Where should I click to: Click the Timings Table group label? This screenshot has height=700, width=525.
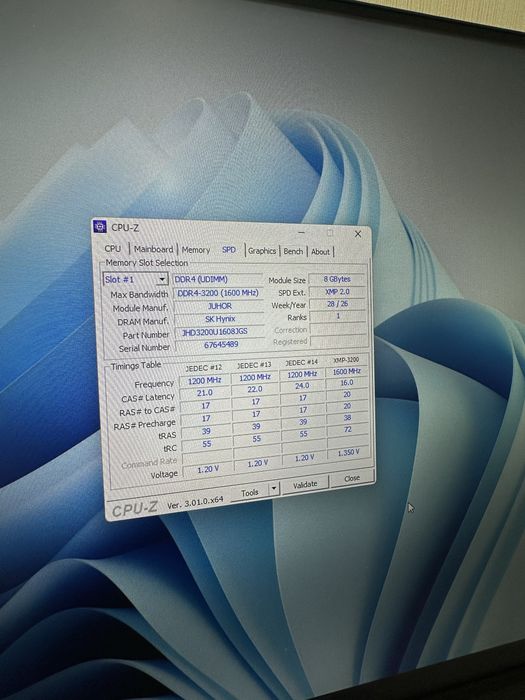136,366
